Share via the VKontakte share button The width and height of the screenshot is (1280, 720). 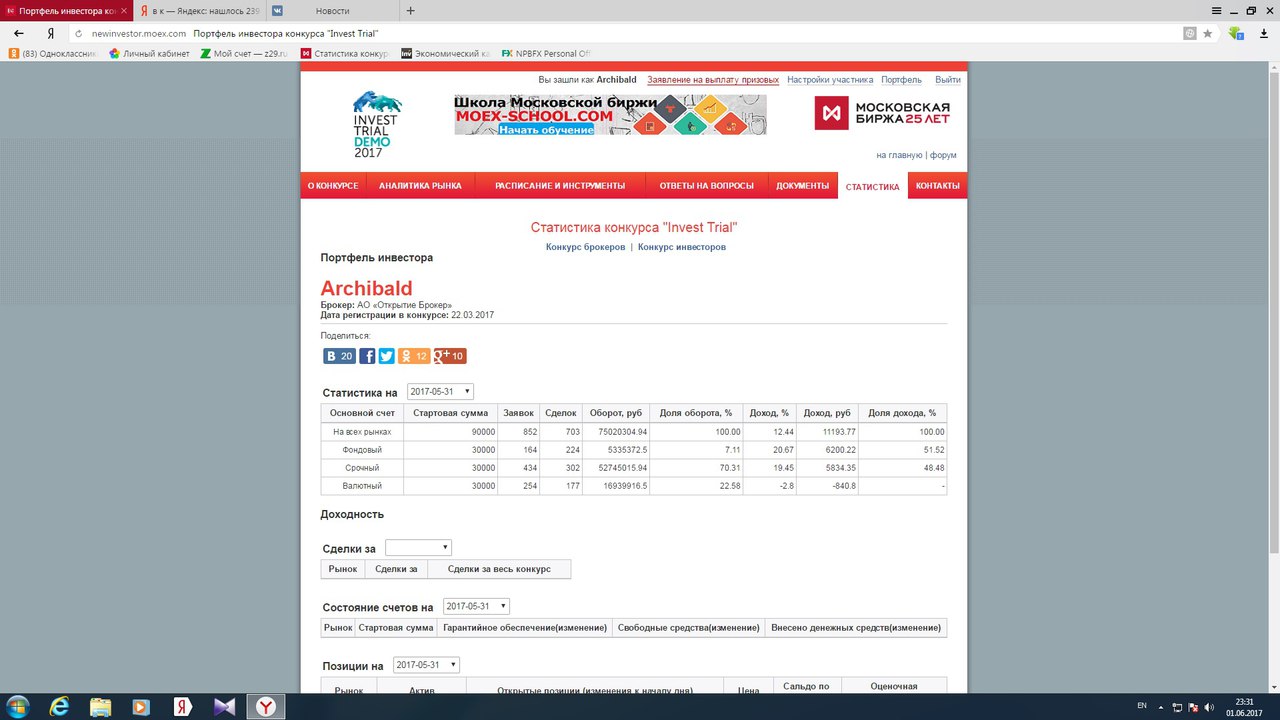(x=339, y=356)
